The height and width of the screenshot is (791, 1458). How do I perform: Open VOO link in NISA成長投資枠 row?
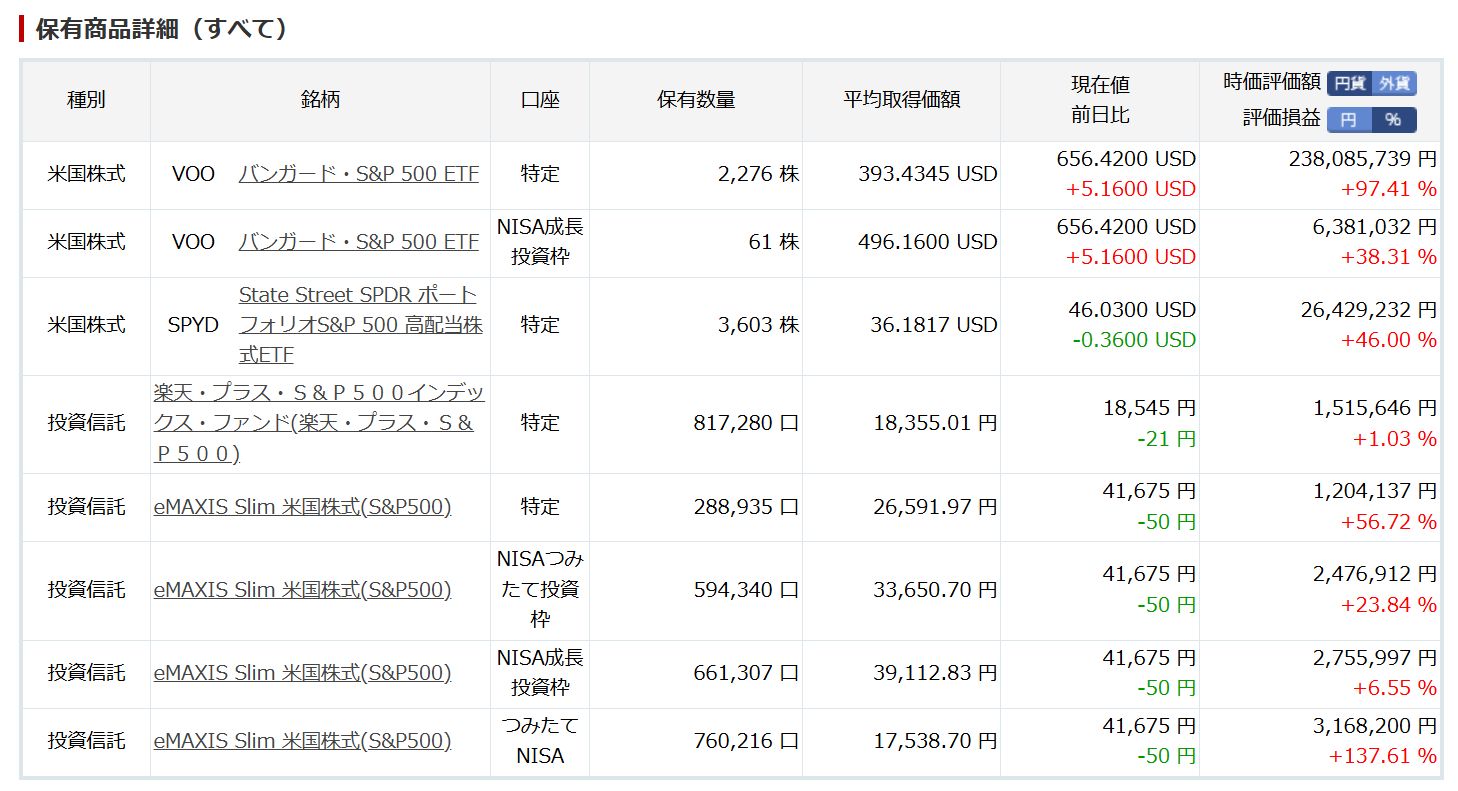(358, 242)
